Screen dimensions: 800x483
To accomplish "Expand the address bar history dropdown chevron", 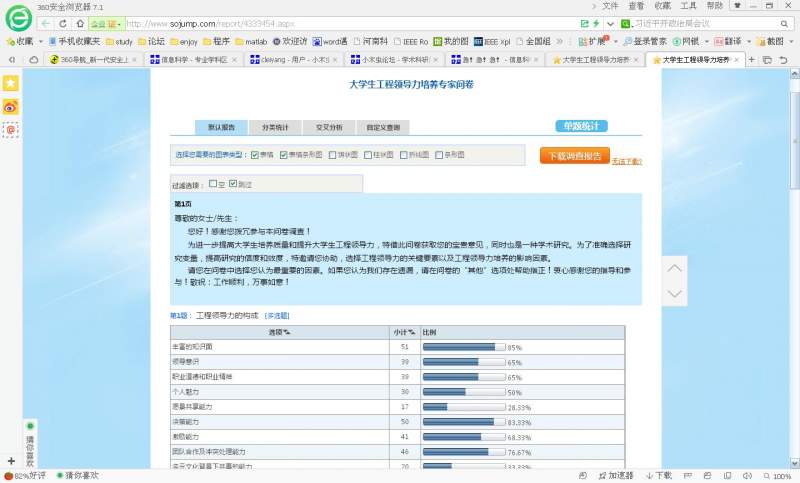I will [610, 24].
